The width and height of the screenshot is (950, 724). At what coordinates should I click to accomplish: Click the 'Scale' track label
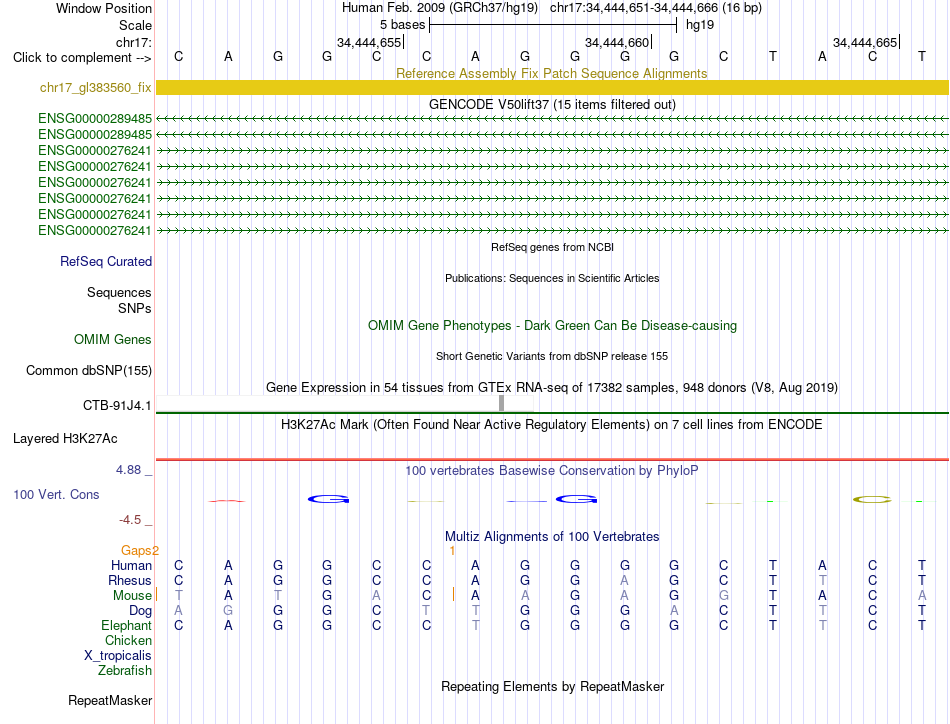[135, 25]
